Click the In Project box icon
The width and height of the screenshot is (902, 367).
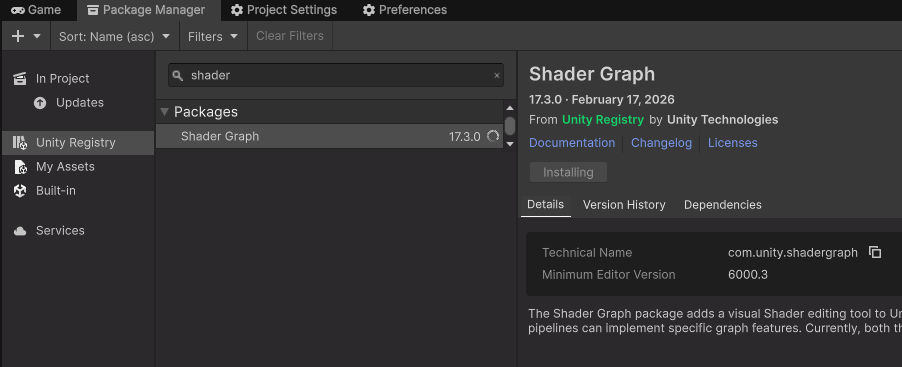click(20, 79)
